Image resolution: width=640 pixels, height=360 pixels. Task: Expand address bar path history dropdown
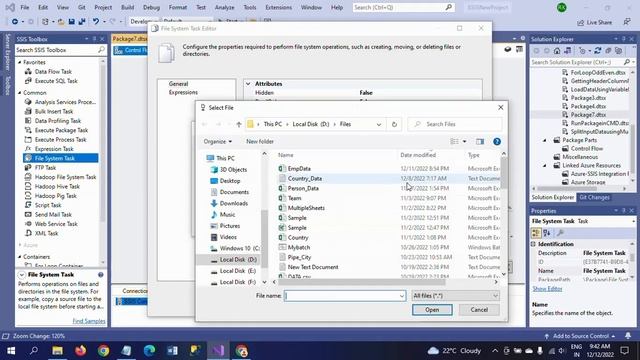click(379, 124)
